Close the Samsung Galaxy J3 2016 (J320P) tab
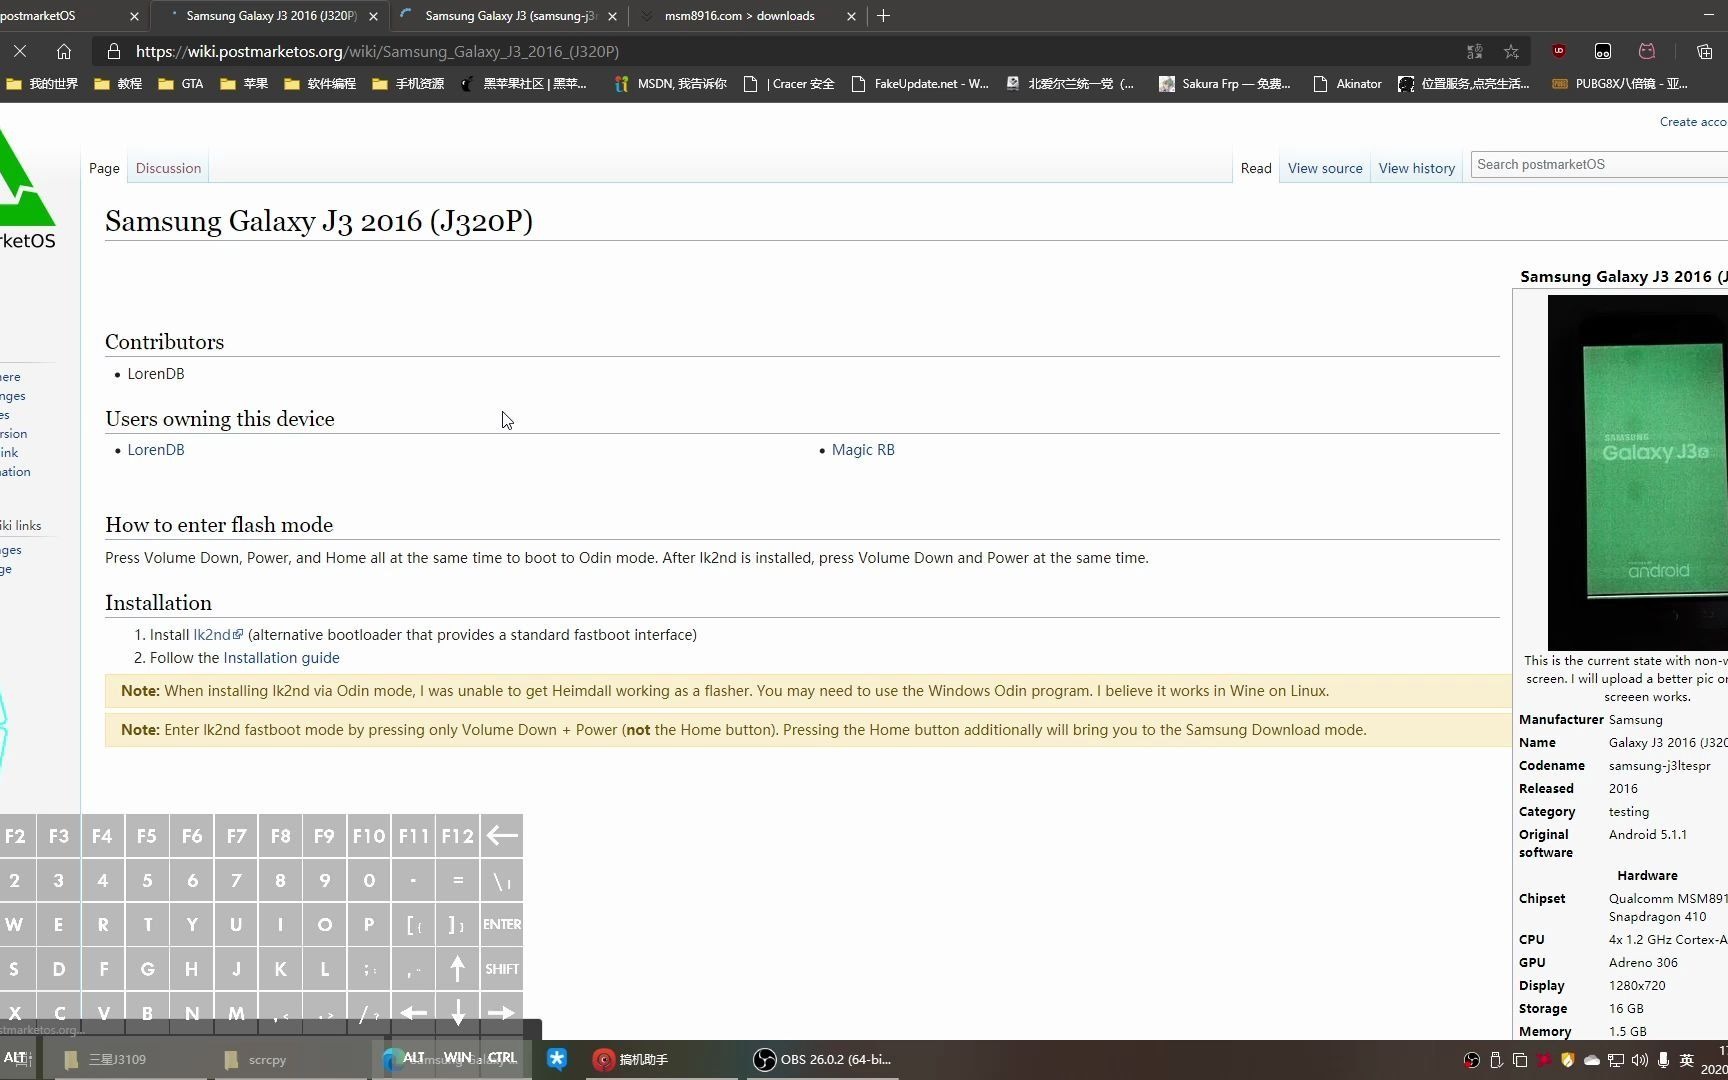Screen dimensions: 1728x1080 coord(373,16)
